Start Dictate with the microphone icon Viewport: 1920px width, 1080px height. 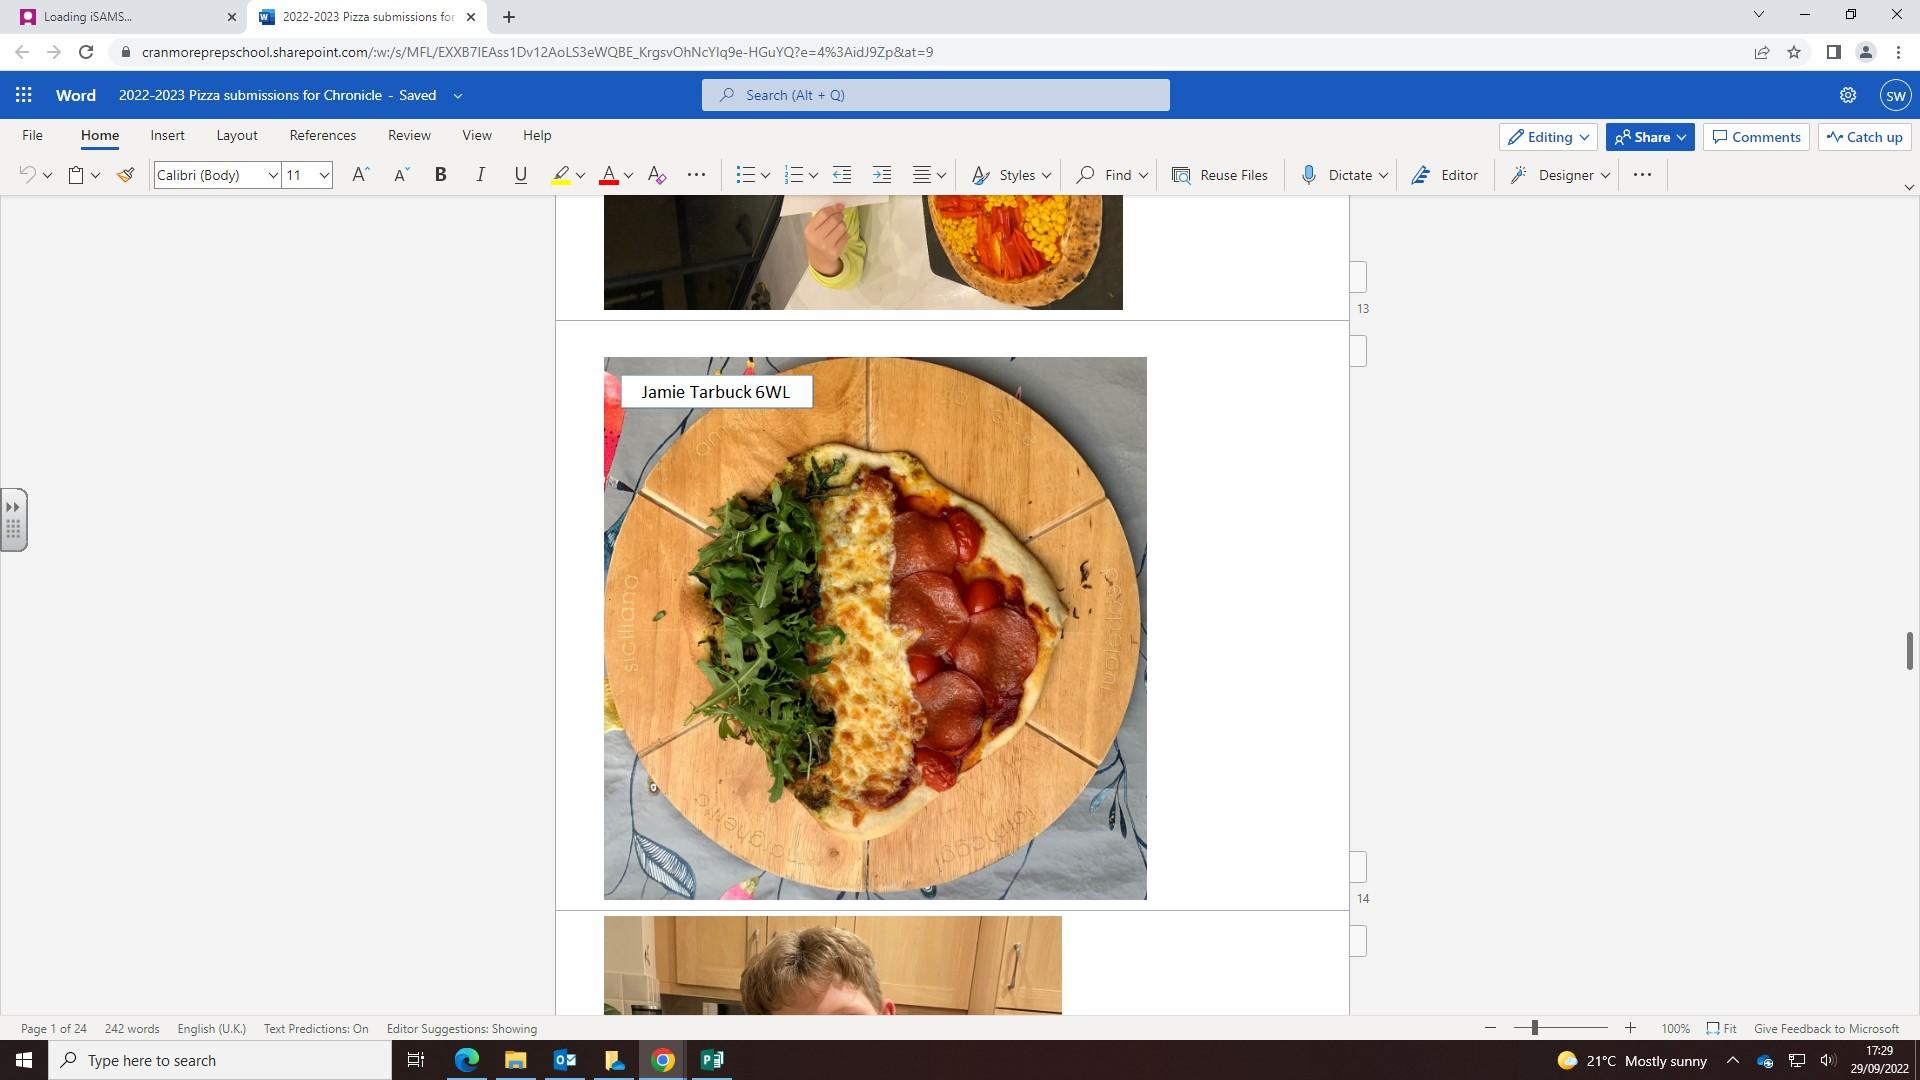1308,175
